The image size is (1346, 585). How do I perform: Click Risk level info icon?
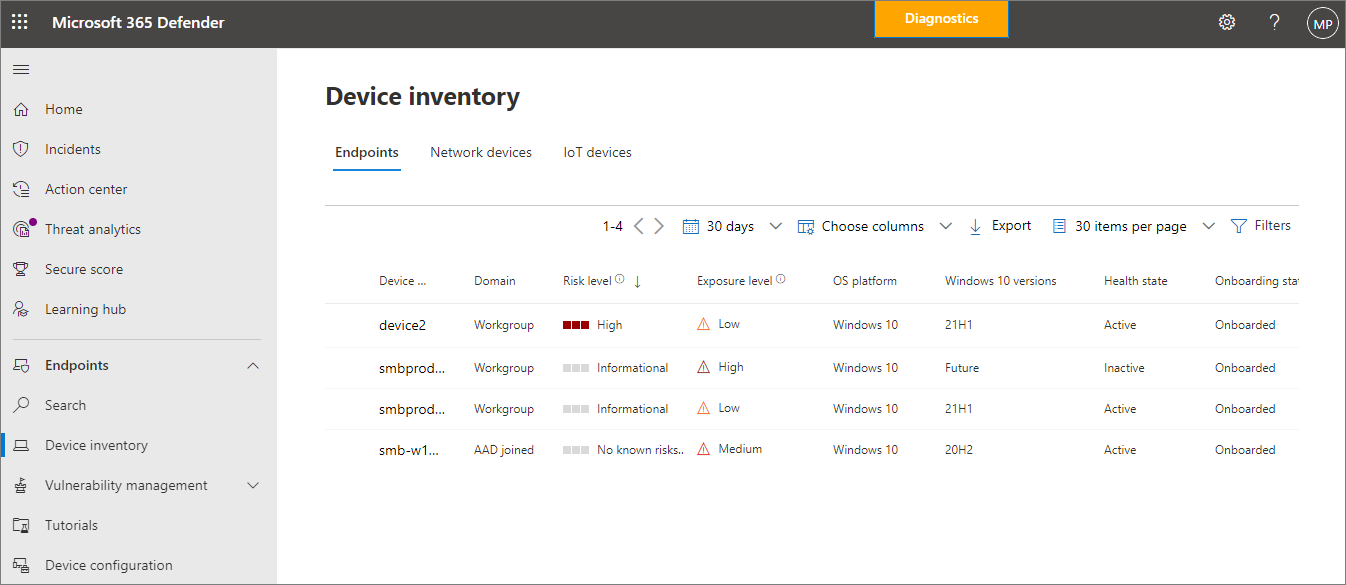[620, 280]
